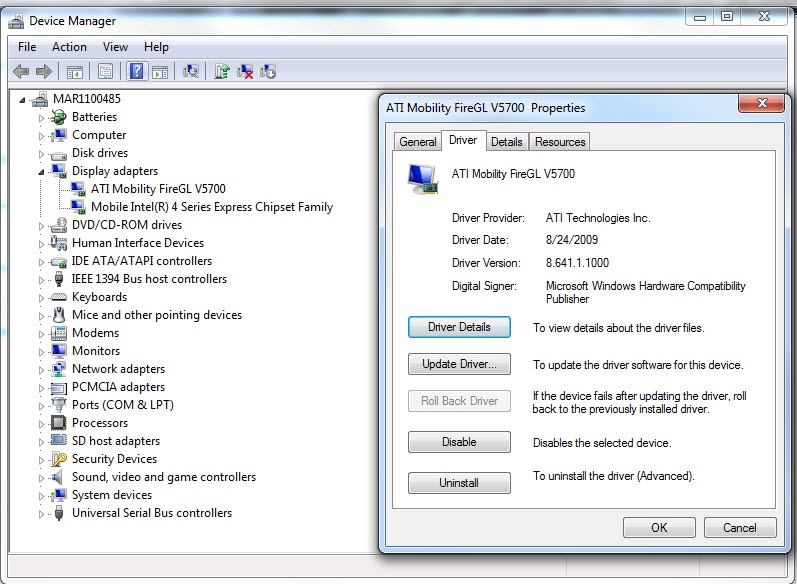Open the File menu
Screen dimensions: 797x584
[27, 47]
